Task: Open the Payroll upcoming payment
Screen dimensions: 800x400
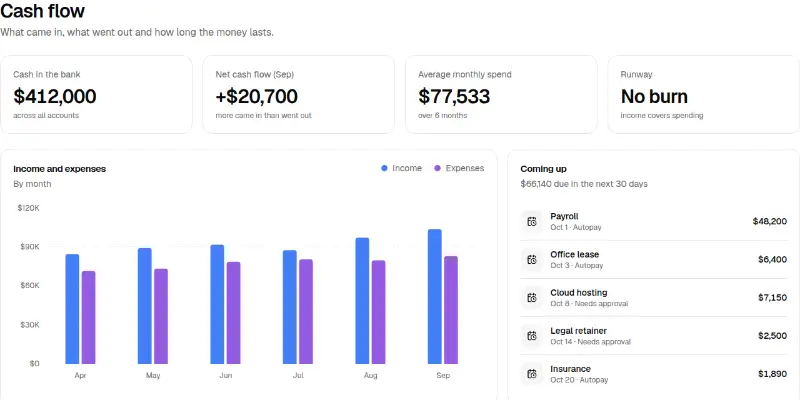Action: click(x=654, y=221)
